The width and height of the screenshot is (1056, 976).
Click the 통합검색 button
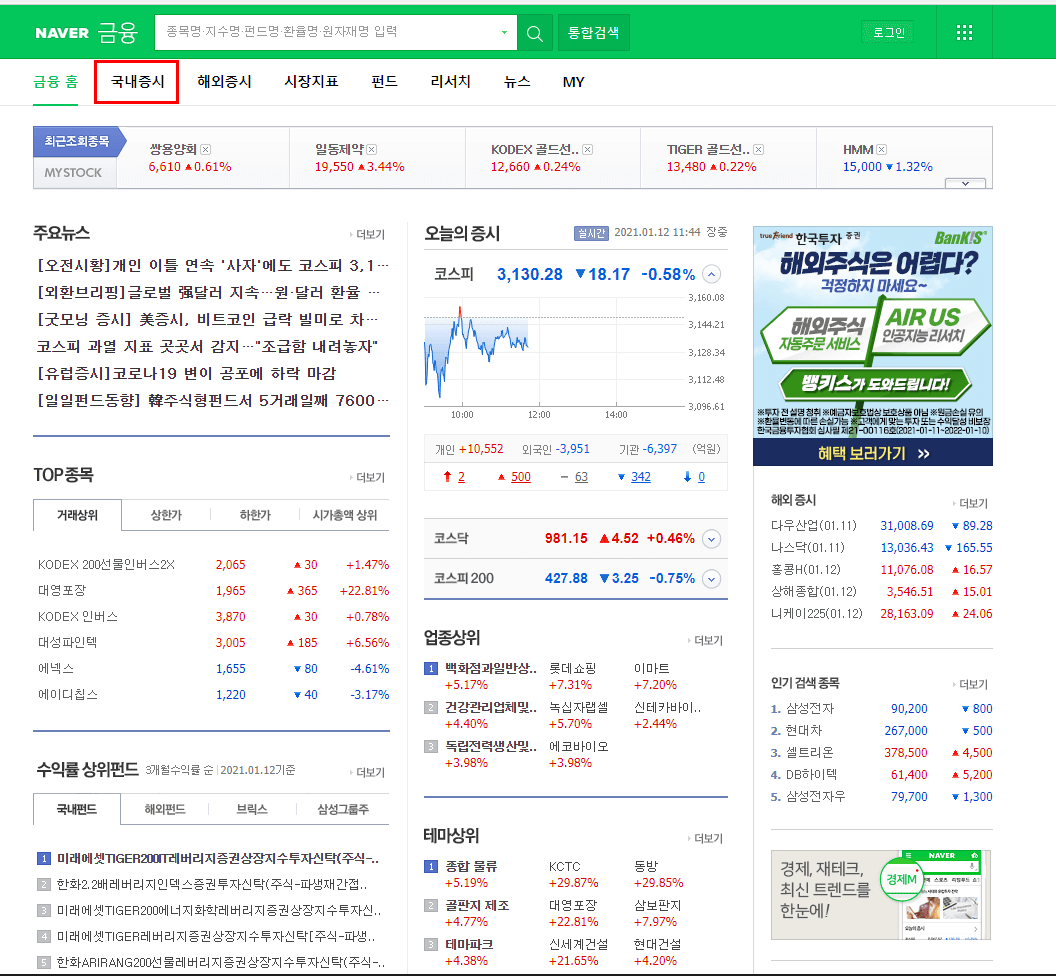tap(593, 32)
